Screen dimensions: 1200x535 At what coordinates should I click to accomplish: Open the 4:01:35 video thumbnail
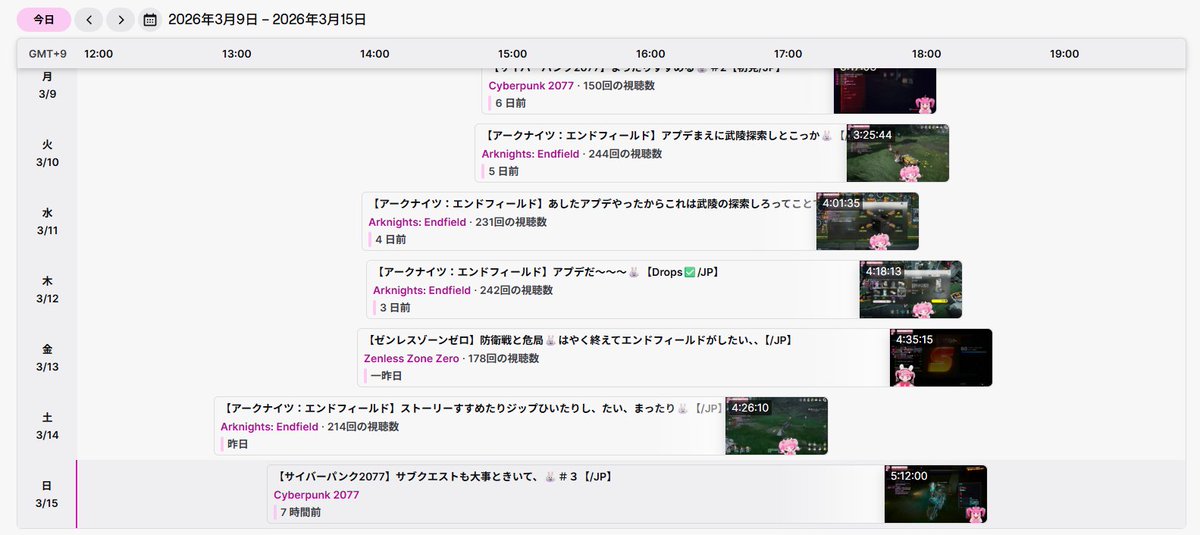point(867,221)
